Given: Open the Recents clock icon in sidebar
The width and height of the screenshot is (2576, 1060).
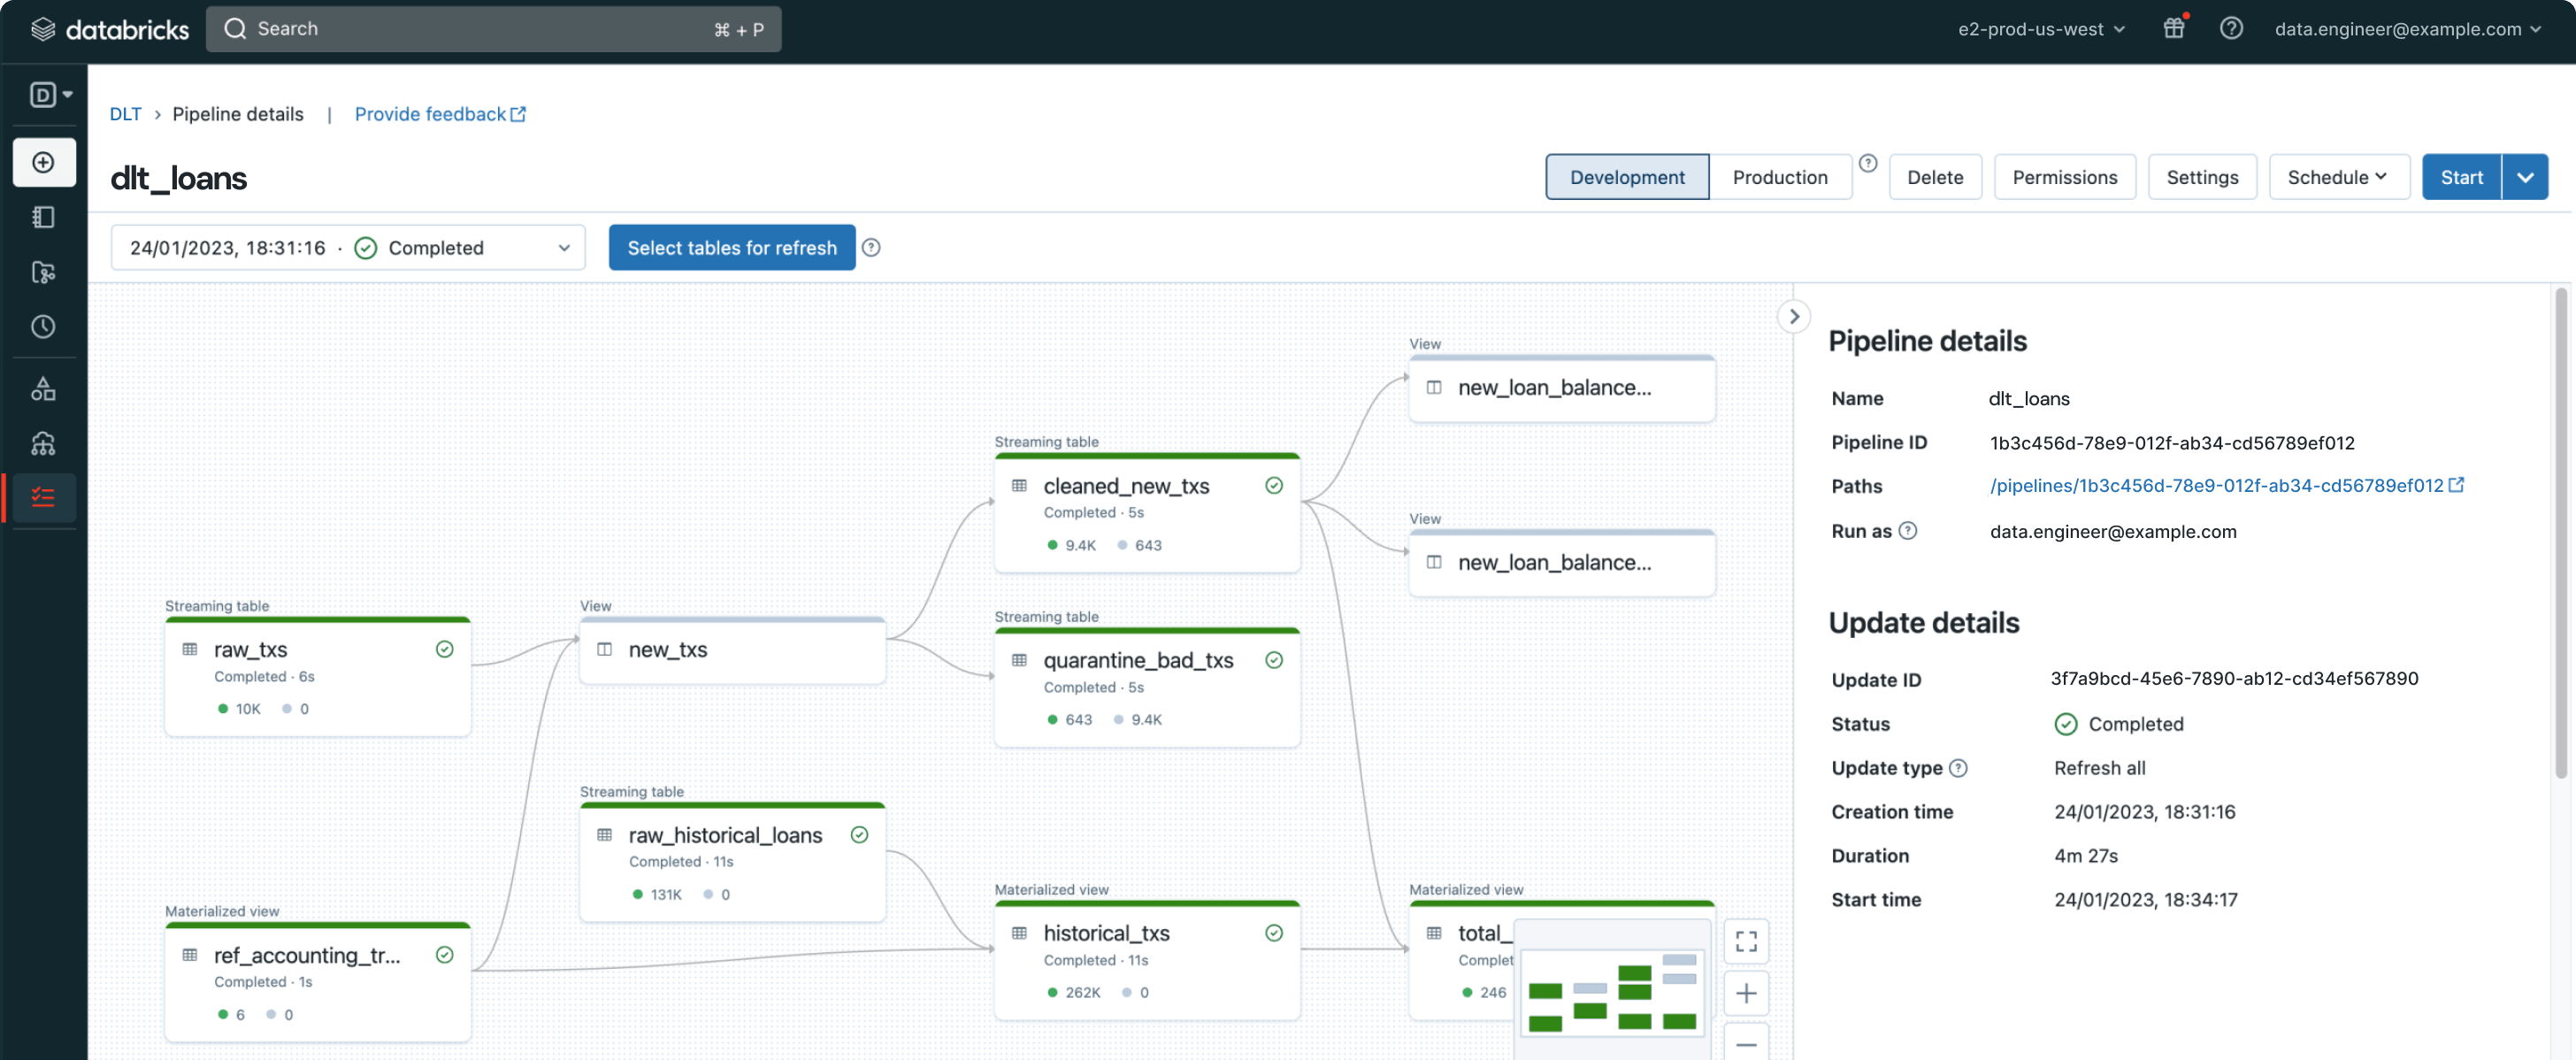Looking at the screenshot, I should pos(43,327).
